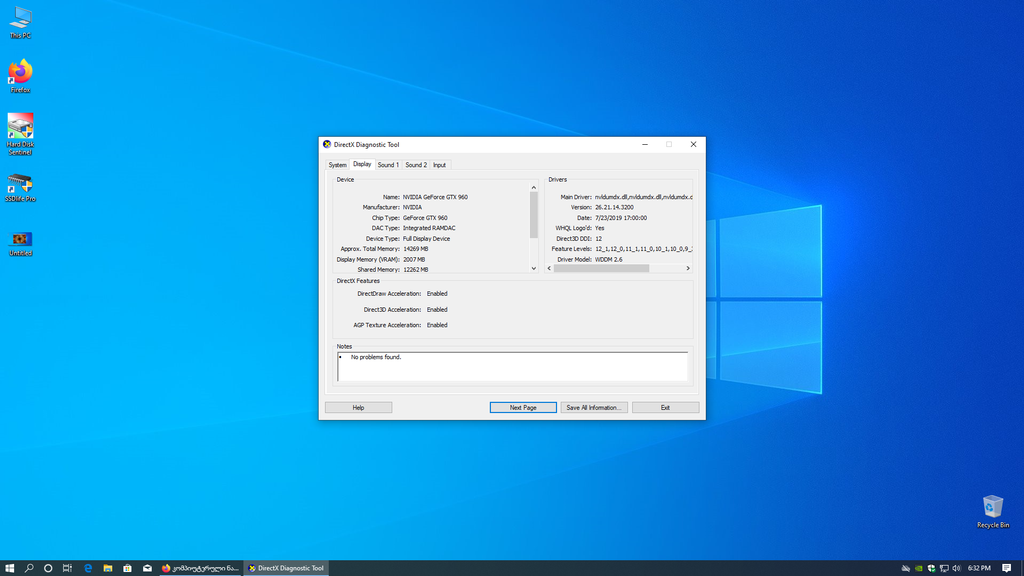
Task: Select the Hard Disk Sentinel desktop icon
Action: (20, 127)
